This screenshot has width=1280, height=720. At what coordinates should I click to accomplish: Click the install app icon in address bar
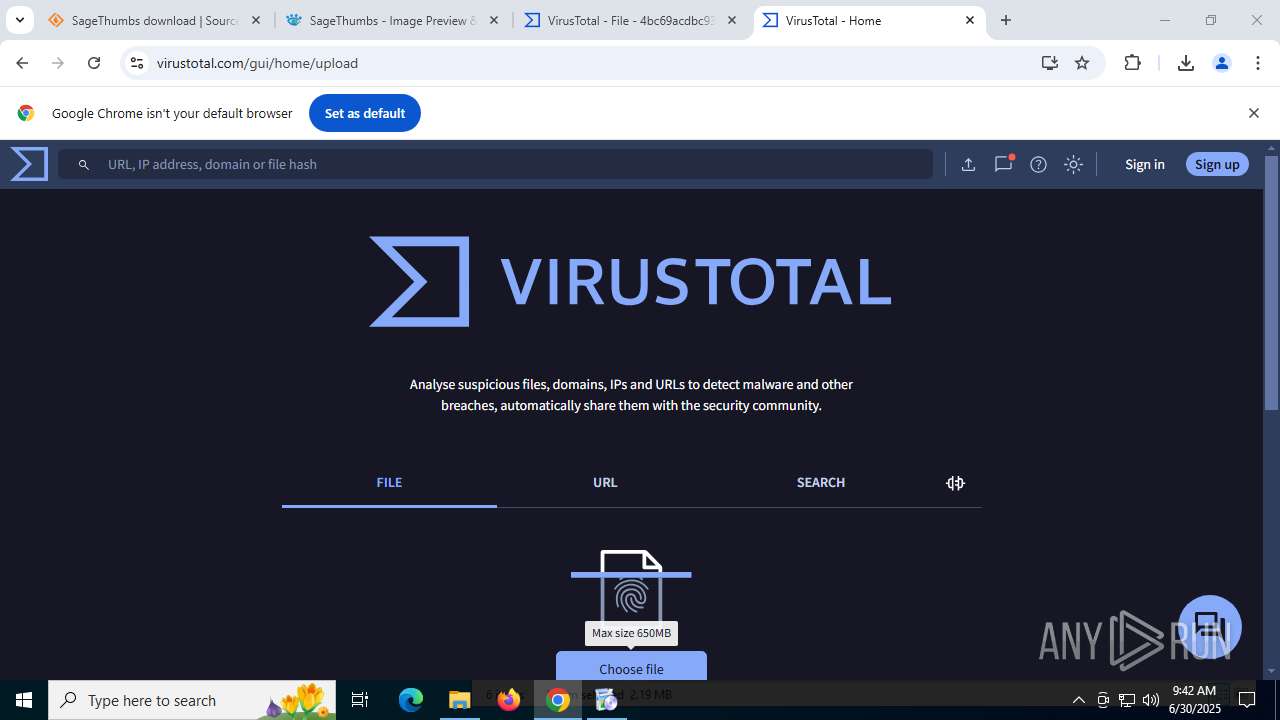tap(1049, 63)
